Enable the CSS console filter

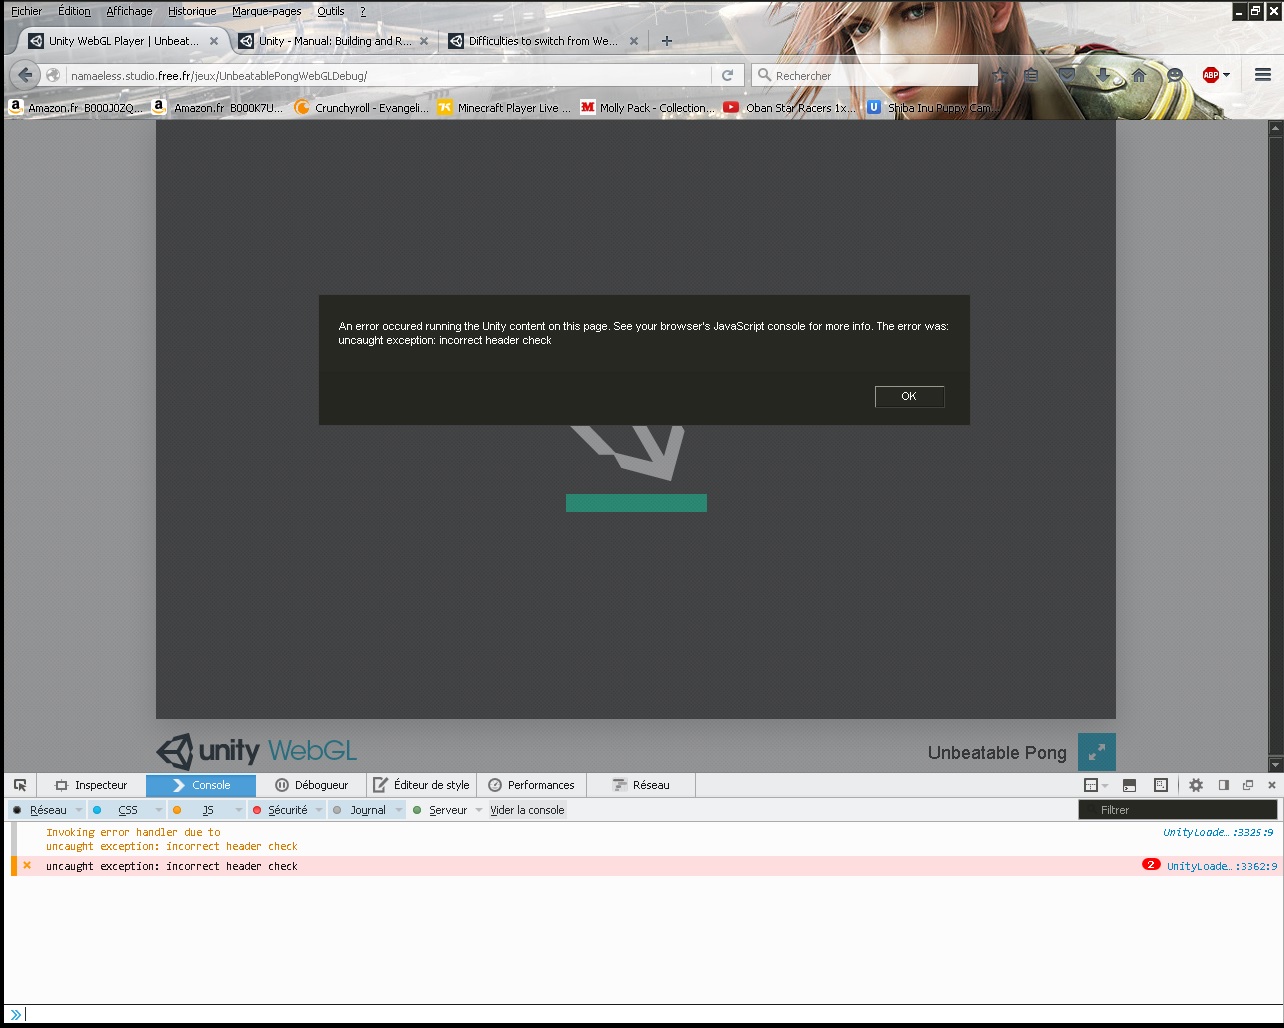[x=127, y=810]
